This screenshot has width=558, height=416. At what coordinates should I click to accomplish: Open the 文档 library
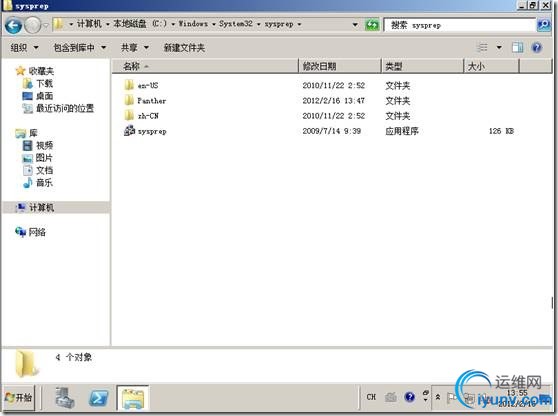pyautogui.click(x=38, y=170)
